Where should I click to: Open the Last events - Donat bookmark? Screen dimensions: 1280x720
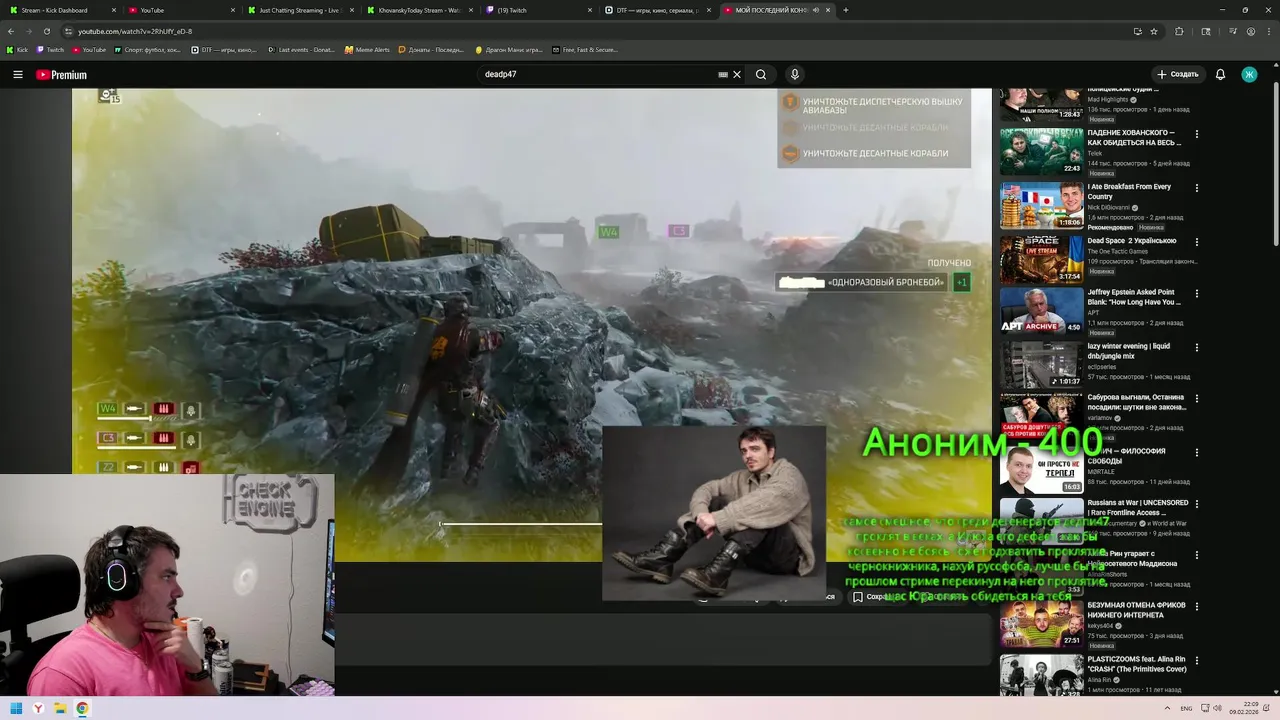click(x=301, y=49)
